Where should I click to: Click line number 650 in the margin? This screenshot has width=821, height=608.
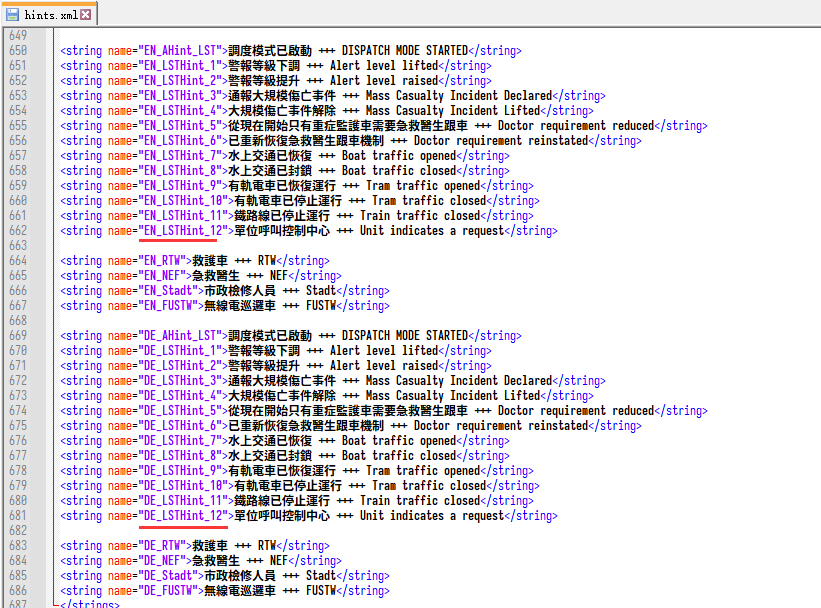pyautogui.click(x=18, y=51)
